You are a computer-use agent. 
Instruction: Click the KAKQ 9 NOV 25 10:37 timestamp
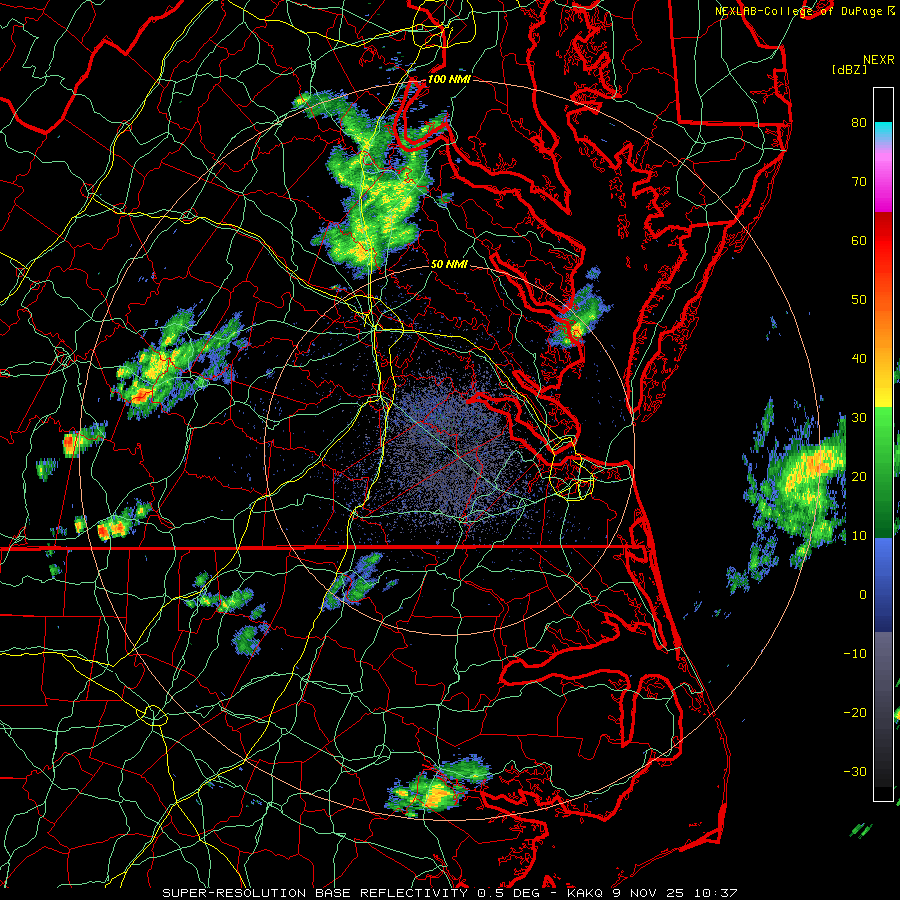pyautogui.click(x=652, y=893)
